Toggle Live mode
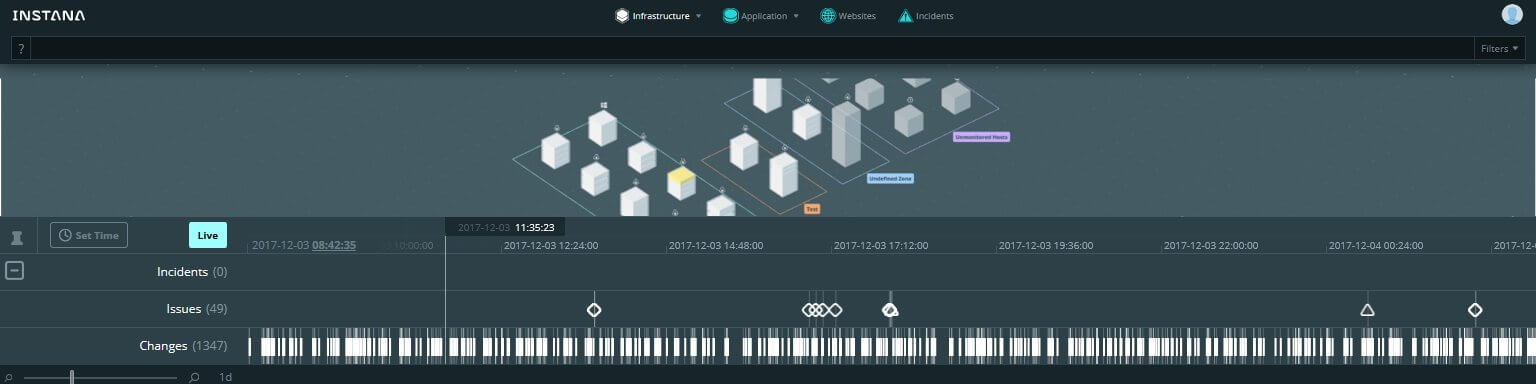 coord(208,235)
